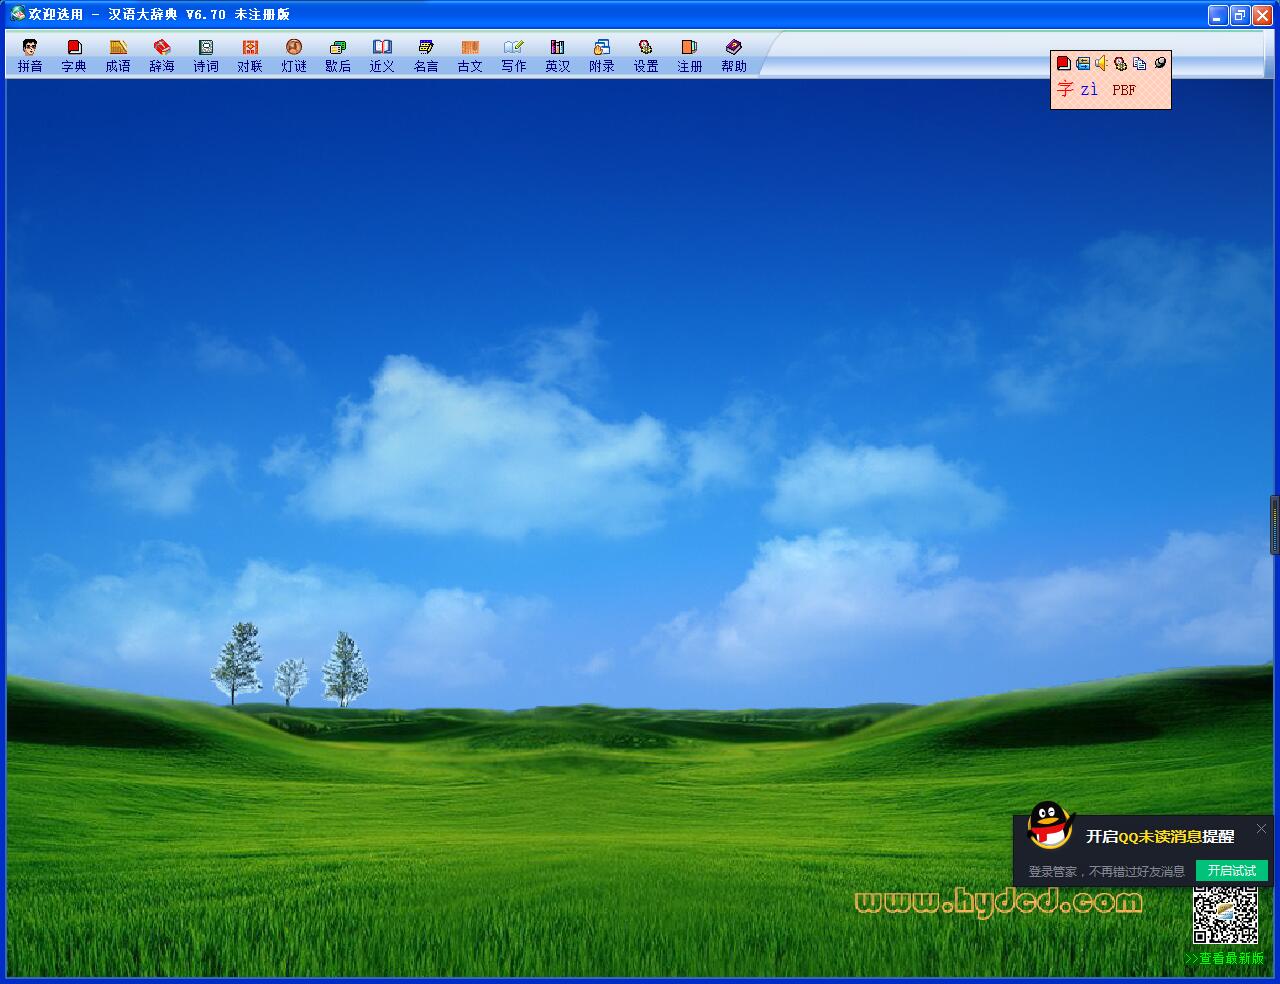Click the red 字 character in floating panel
The image size is (1280, 984).
[x=1065, y=89]
